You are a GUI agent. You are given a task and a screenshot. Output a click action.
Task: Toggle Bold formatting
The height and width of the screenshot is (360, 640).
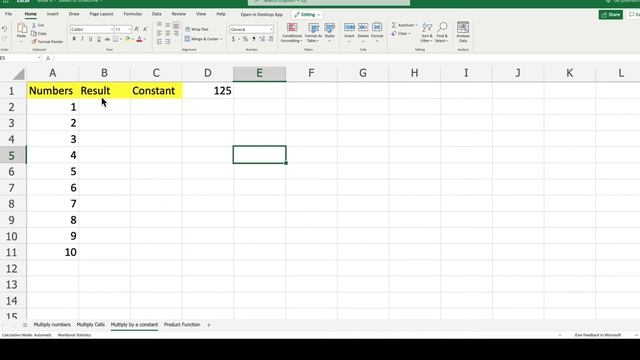click(74, 39)
